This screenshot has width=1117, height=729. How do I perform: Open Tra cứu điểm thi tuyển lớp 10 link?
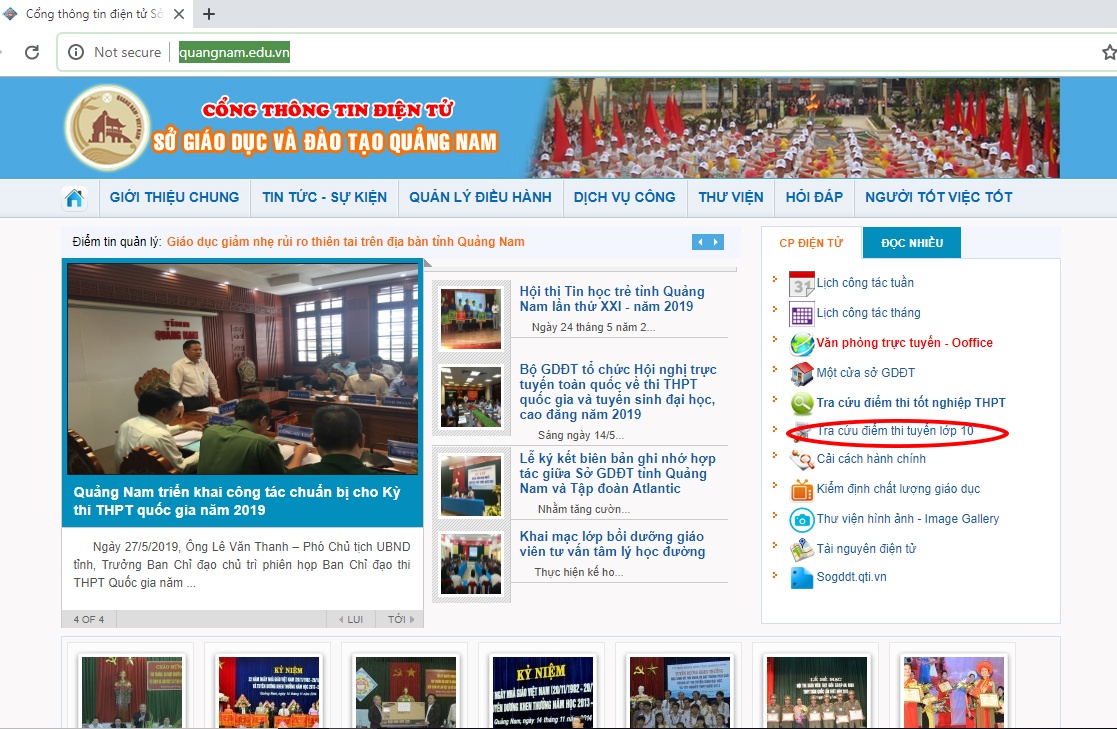point(895,431)
